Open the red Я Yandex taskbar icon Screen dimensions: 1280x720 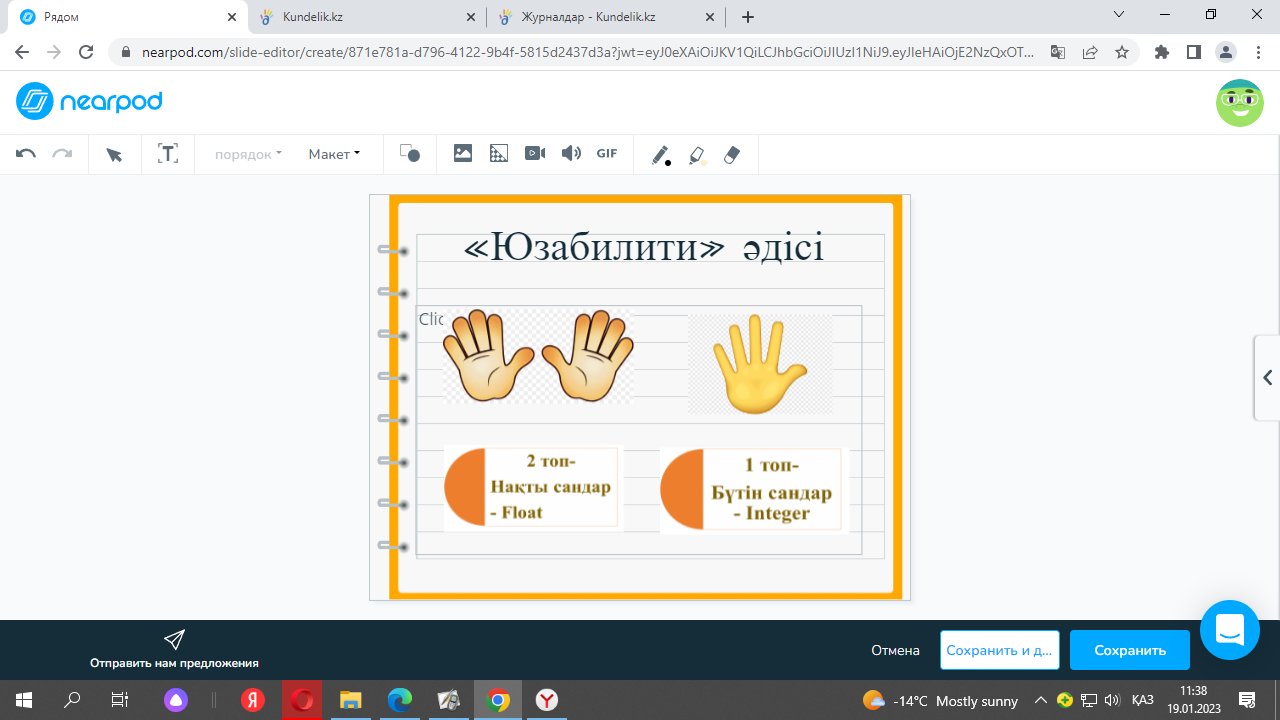tap(253, 700)
